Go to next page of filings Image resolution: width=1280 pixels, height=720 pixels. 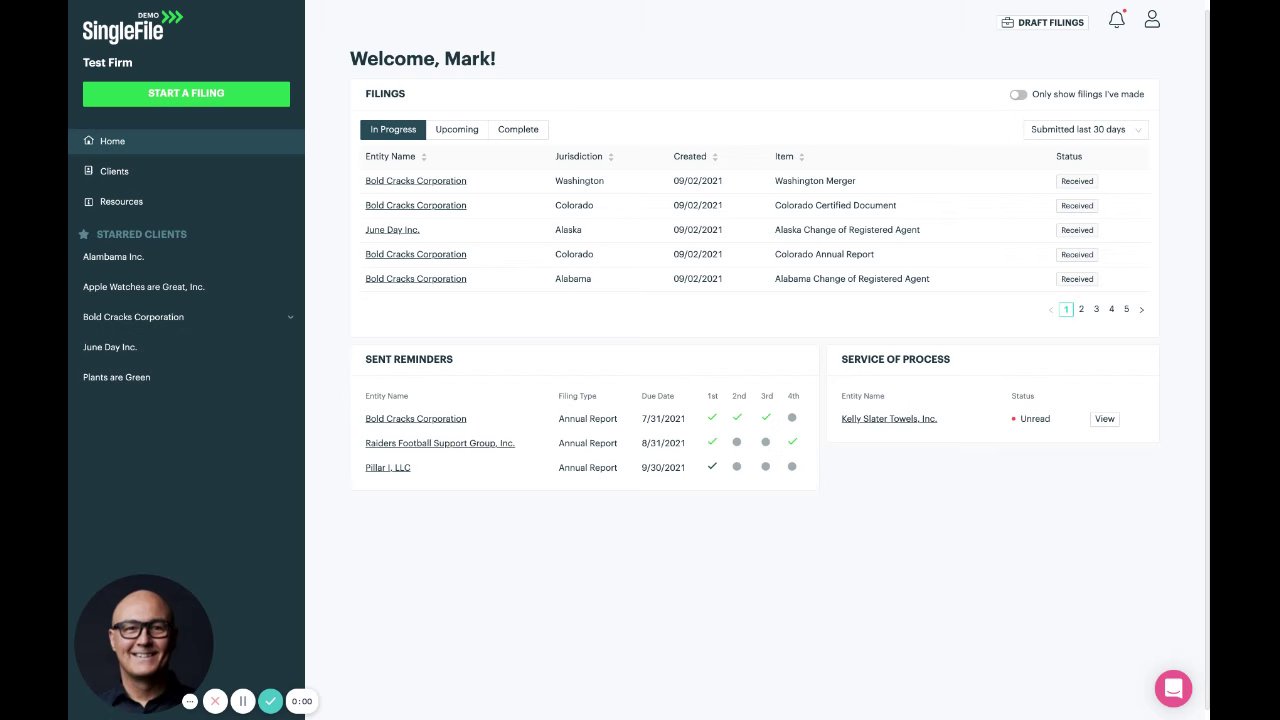click(x=1142, y=310)
